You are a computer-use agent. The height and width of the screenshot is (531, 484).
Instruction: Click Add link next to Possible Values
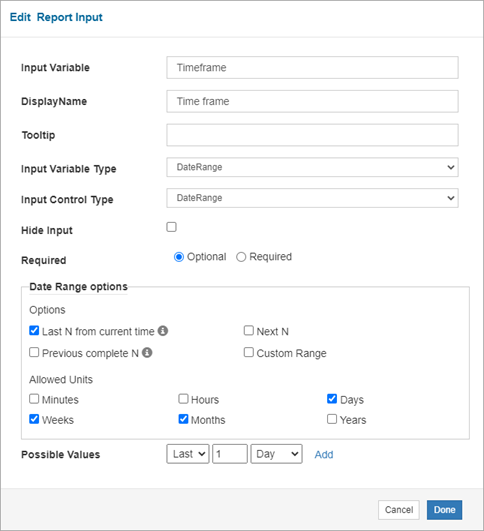point(324,454)
